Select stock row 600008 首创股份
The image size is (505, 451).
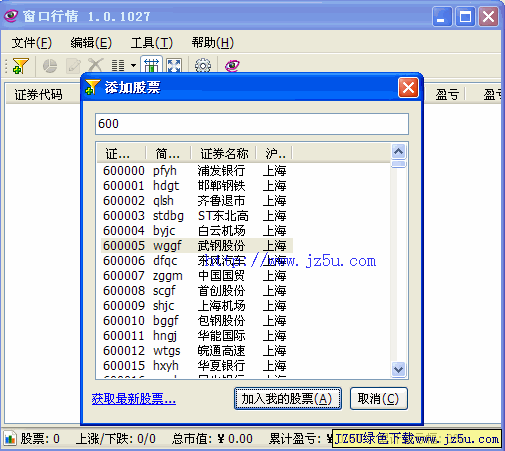click(x=197, y=291)
